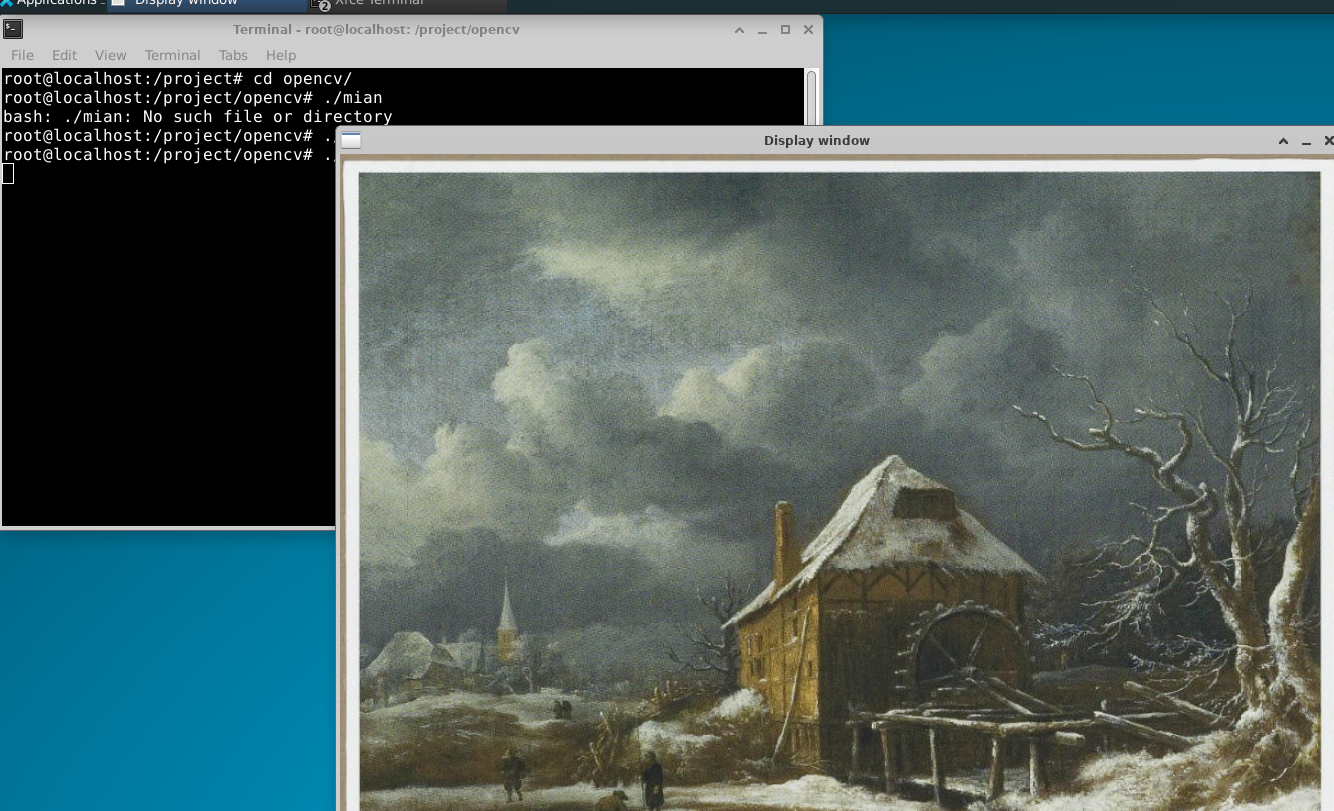Viewport: 1334px width, 811px height.
Task: Click the Display window titlebar menu icon
Action: 351,141
